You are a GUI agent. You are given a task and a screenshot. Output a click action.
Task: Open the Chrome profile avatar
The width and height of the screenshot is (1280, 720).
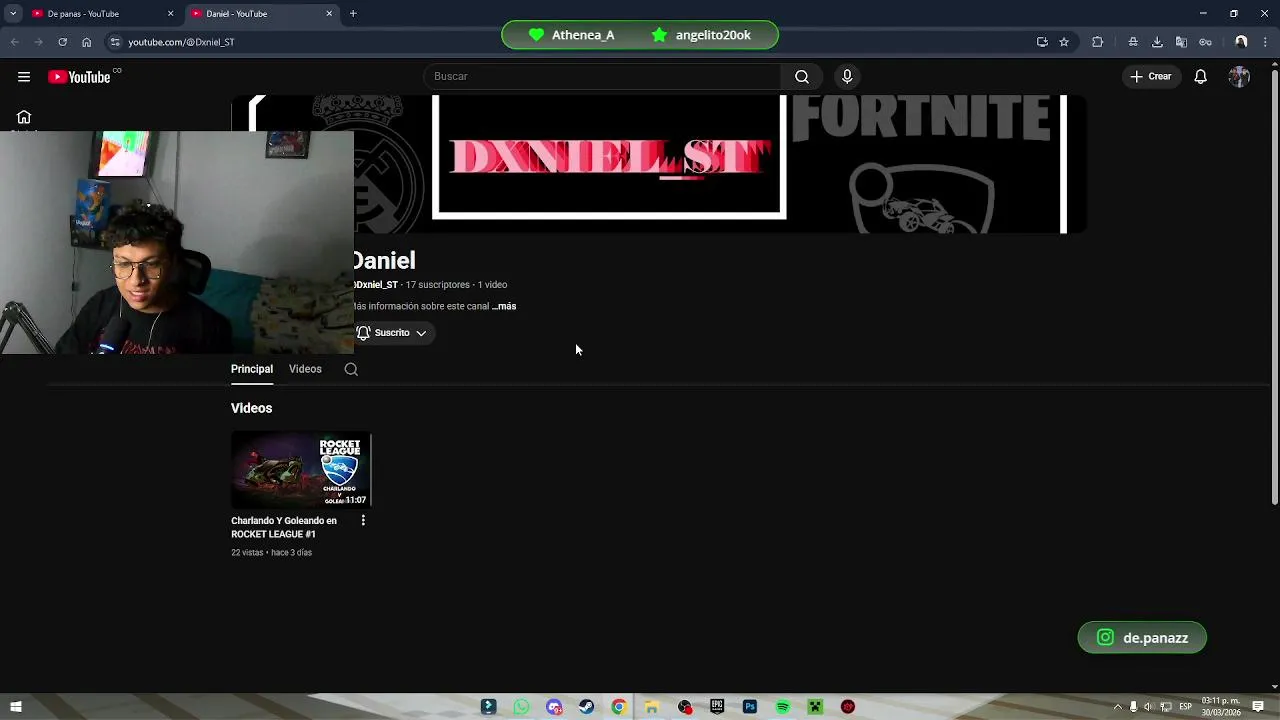pyautogui.click(x=1241, y=42)
